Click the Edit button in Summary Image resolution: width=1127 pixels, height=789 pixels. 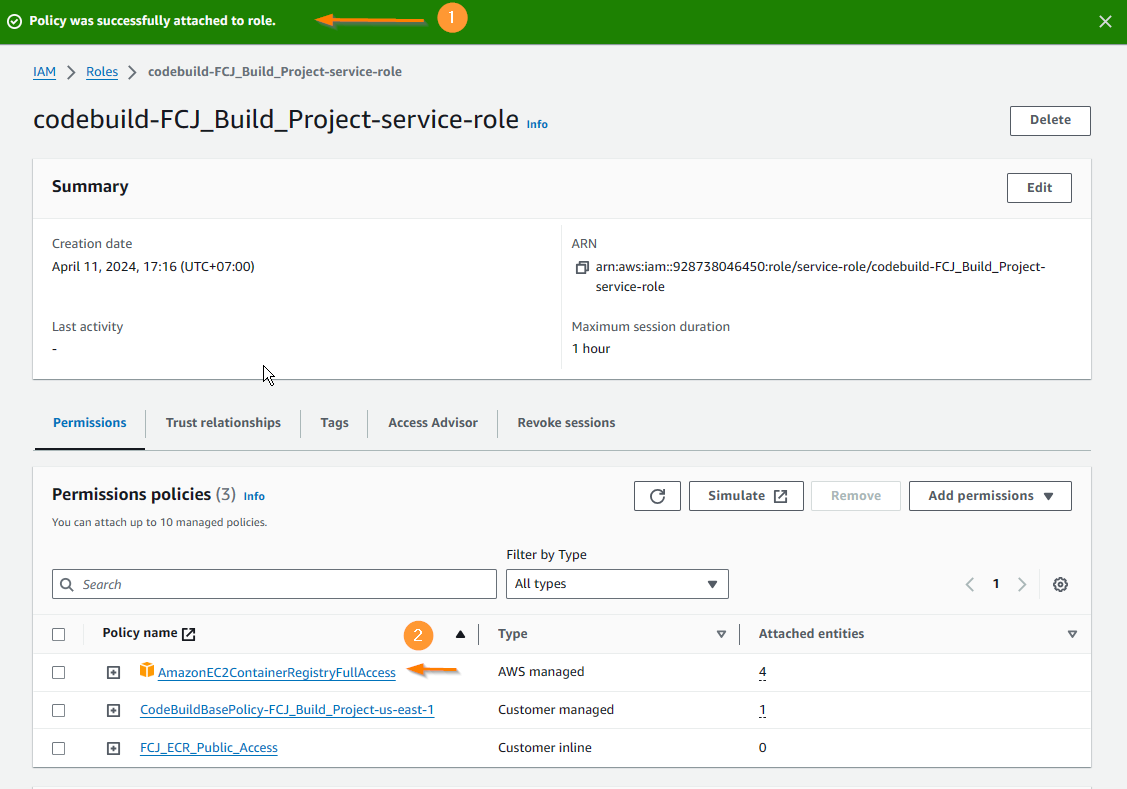click(1039, 188)
